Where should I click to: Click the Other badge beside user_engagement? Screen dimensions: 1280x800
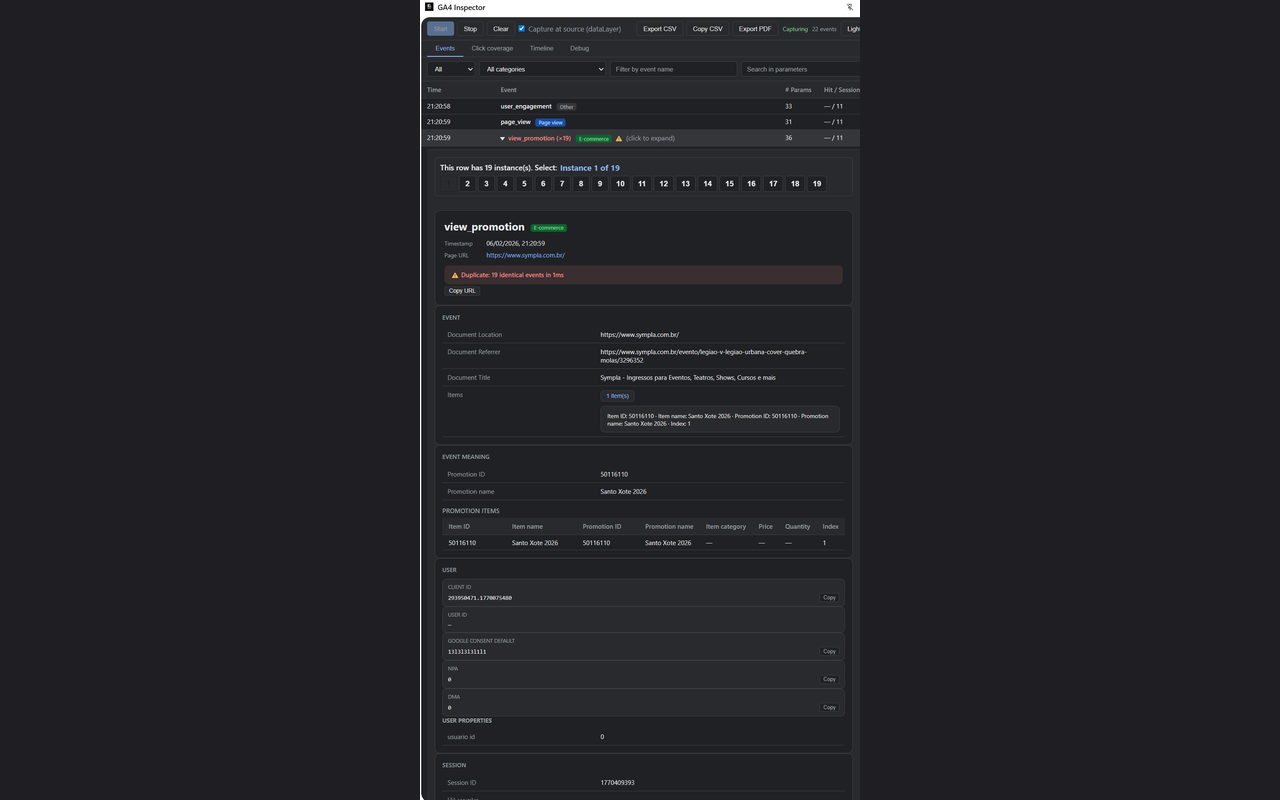coord(566,107)
